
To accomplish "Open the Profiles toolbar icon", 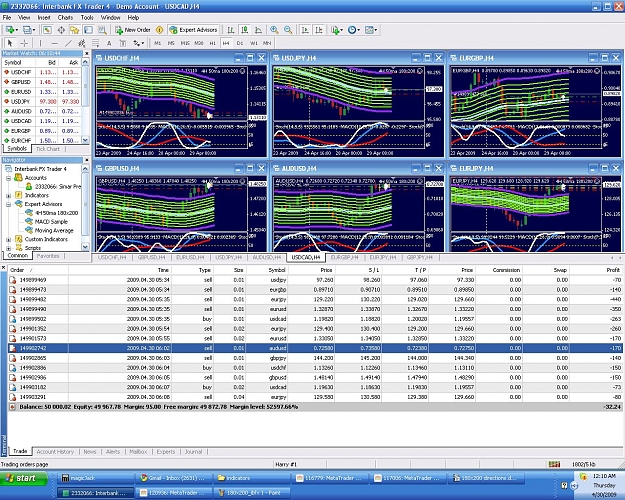I will click(x=29, y=30).
